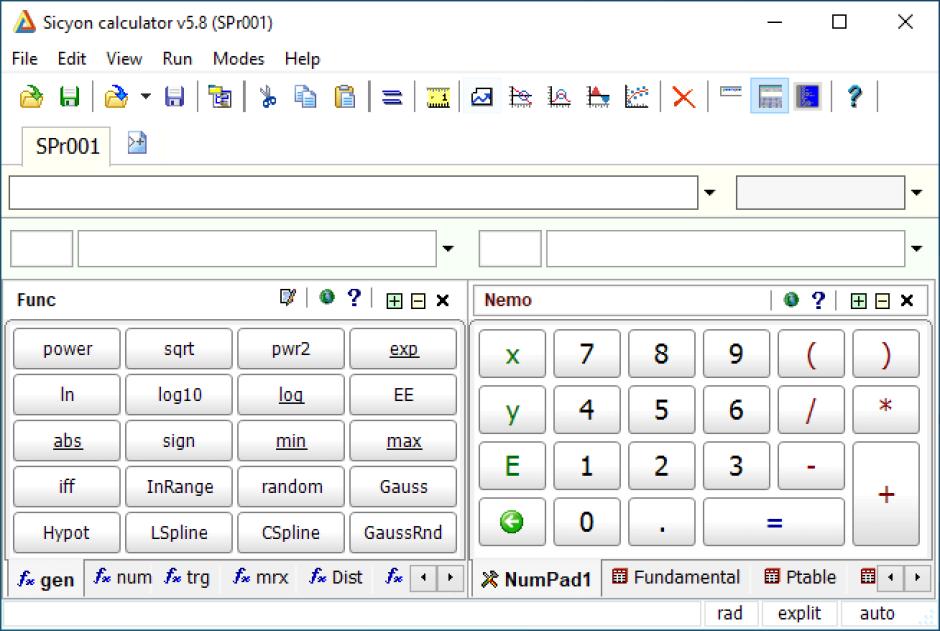This screenshot has height=631, width=940.
Task: Open the Help menu
Action: tap(302, 59)
